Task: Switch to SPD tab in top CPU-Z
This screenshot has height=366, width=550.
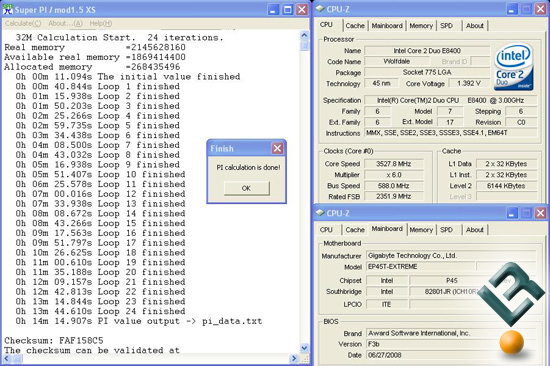Action: click(x=447, y=26)
